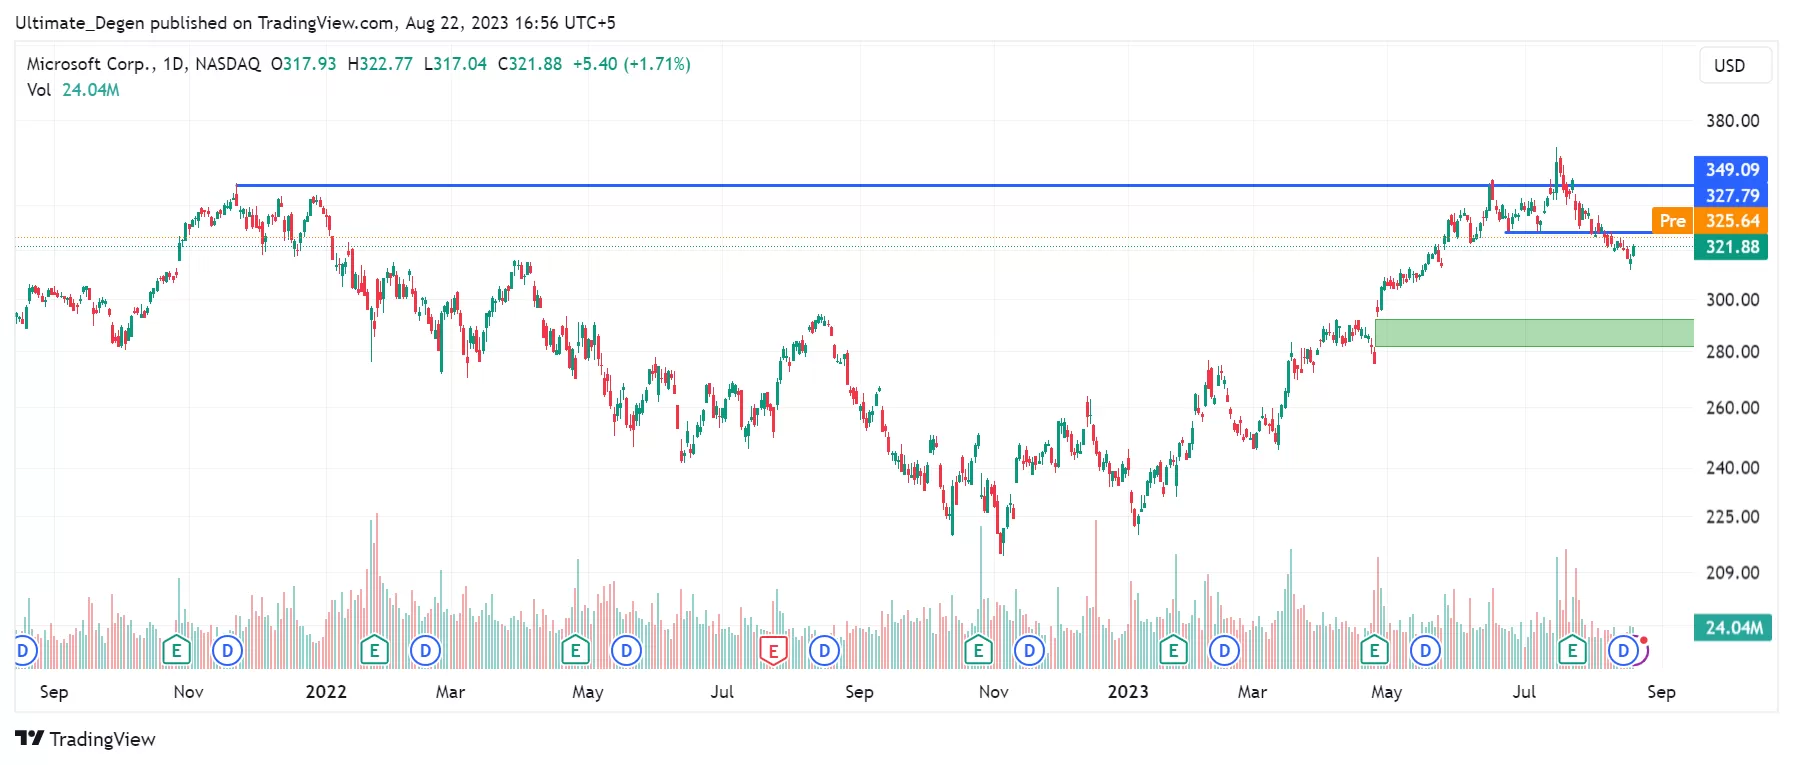This screenshot has height=765, width=1793.
Task: Select the green support zone rectangle
Action: (1534, 333)
